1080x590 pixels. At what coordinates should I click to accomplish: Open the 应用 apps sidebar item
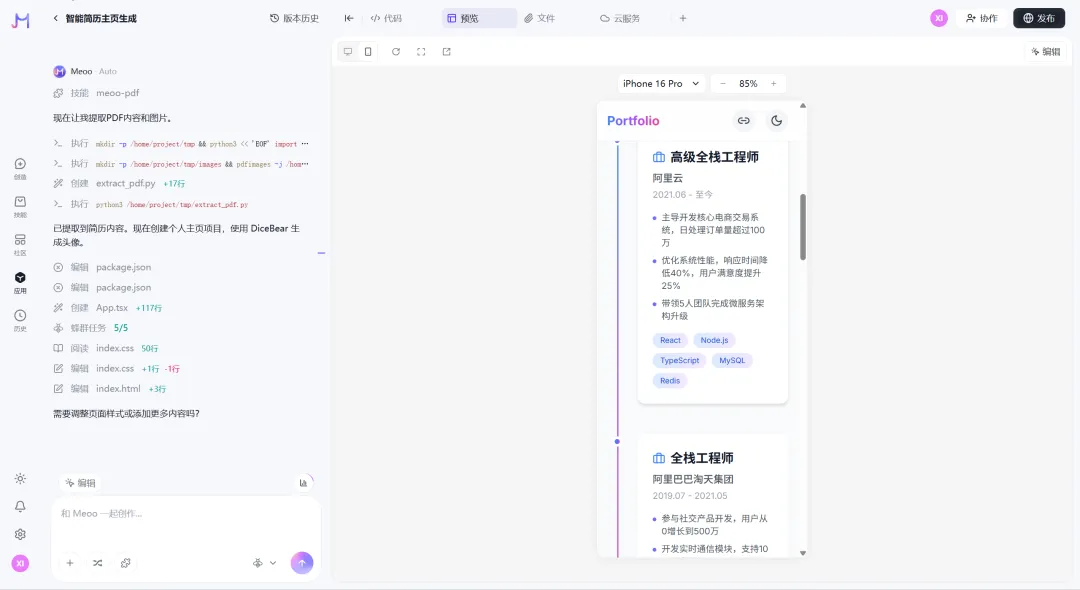pyautogui.click(x=20, y=282)
